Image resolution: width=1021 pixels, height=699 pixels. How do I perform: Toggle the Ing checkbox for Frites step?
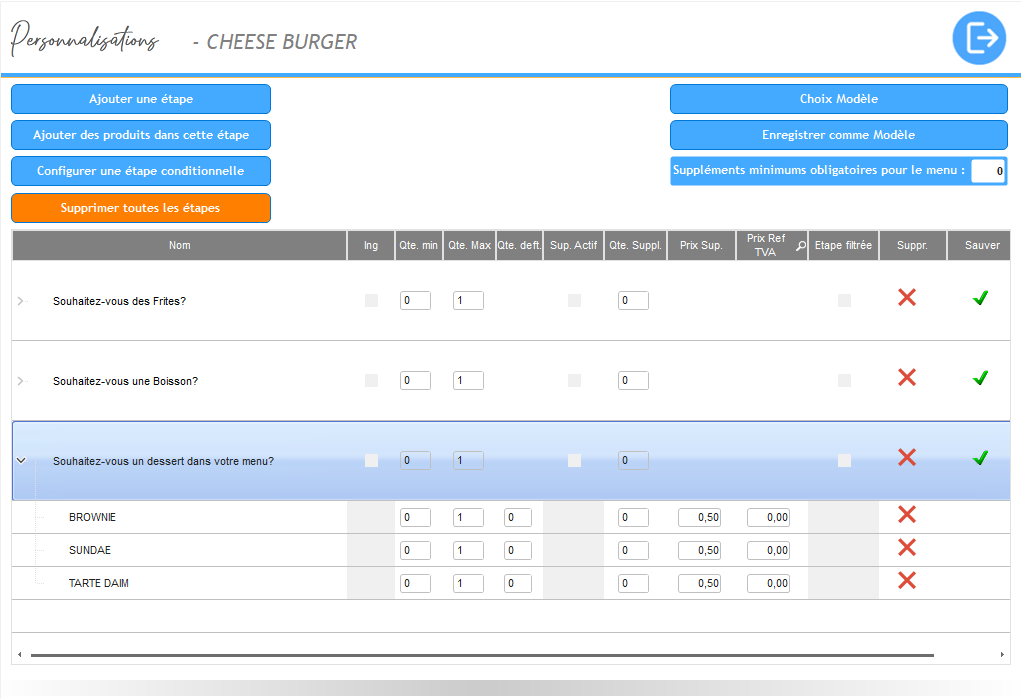[x=372, y=300]
